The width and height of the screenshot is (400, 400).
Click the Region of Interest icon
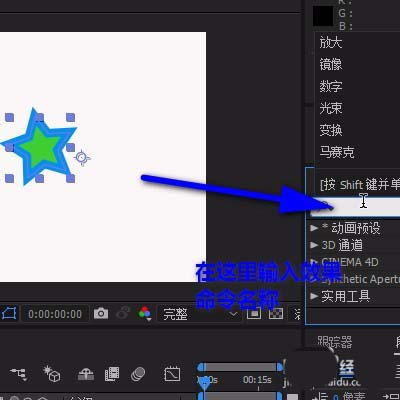click(x=254, y=314)
